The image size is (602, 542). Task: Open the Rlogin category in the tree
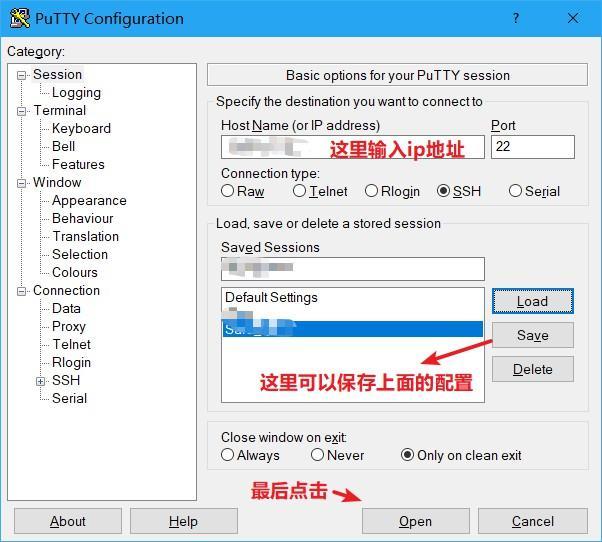point(71,362)
